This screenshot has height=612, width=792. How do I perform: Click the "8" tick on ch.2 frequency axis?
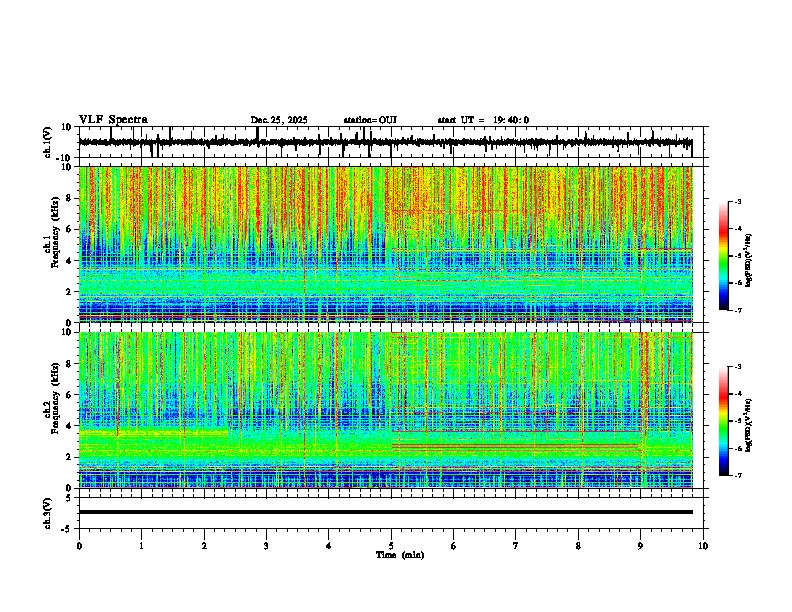pyautogui.click(x=69, y=364)
